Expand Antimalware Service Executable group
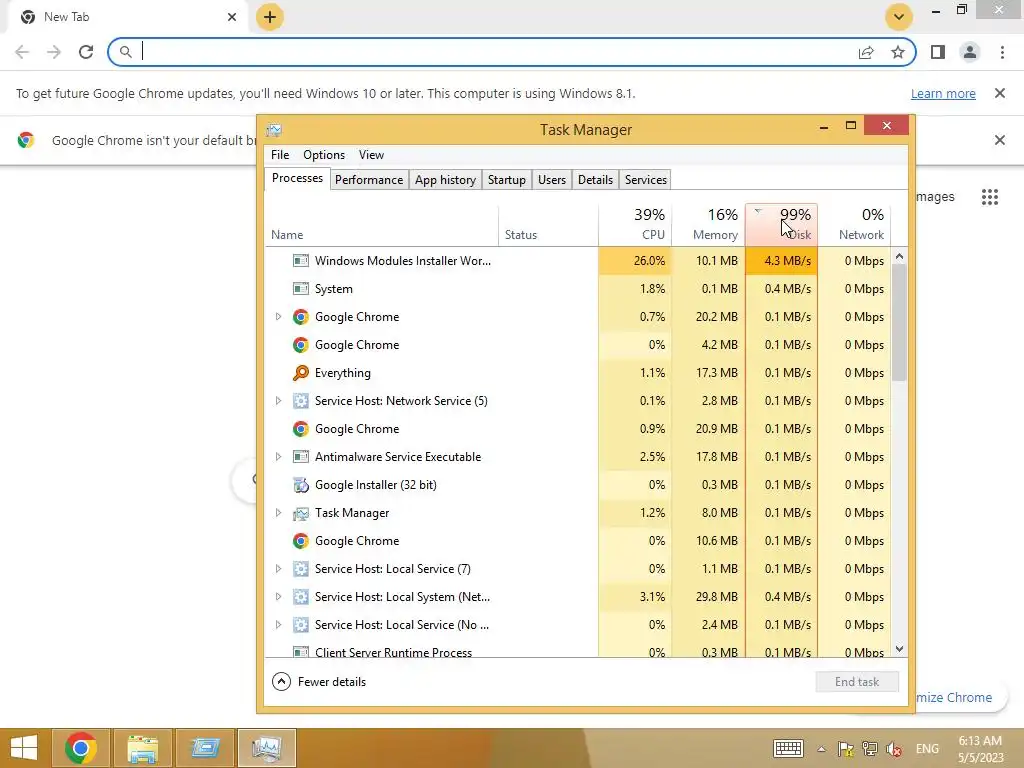Viewport: 1024px width, 768px height. pyautogui.click(x=278, y=456)
